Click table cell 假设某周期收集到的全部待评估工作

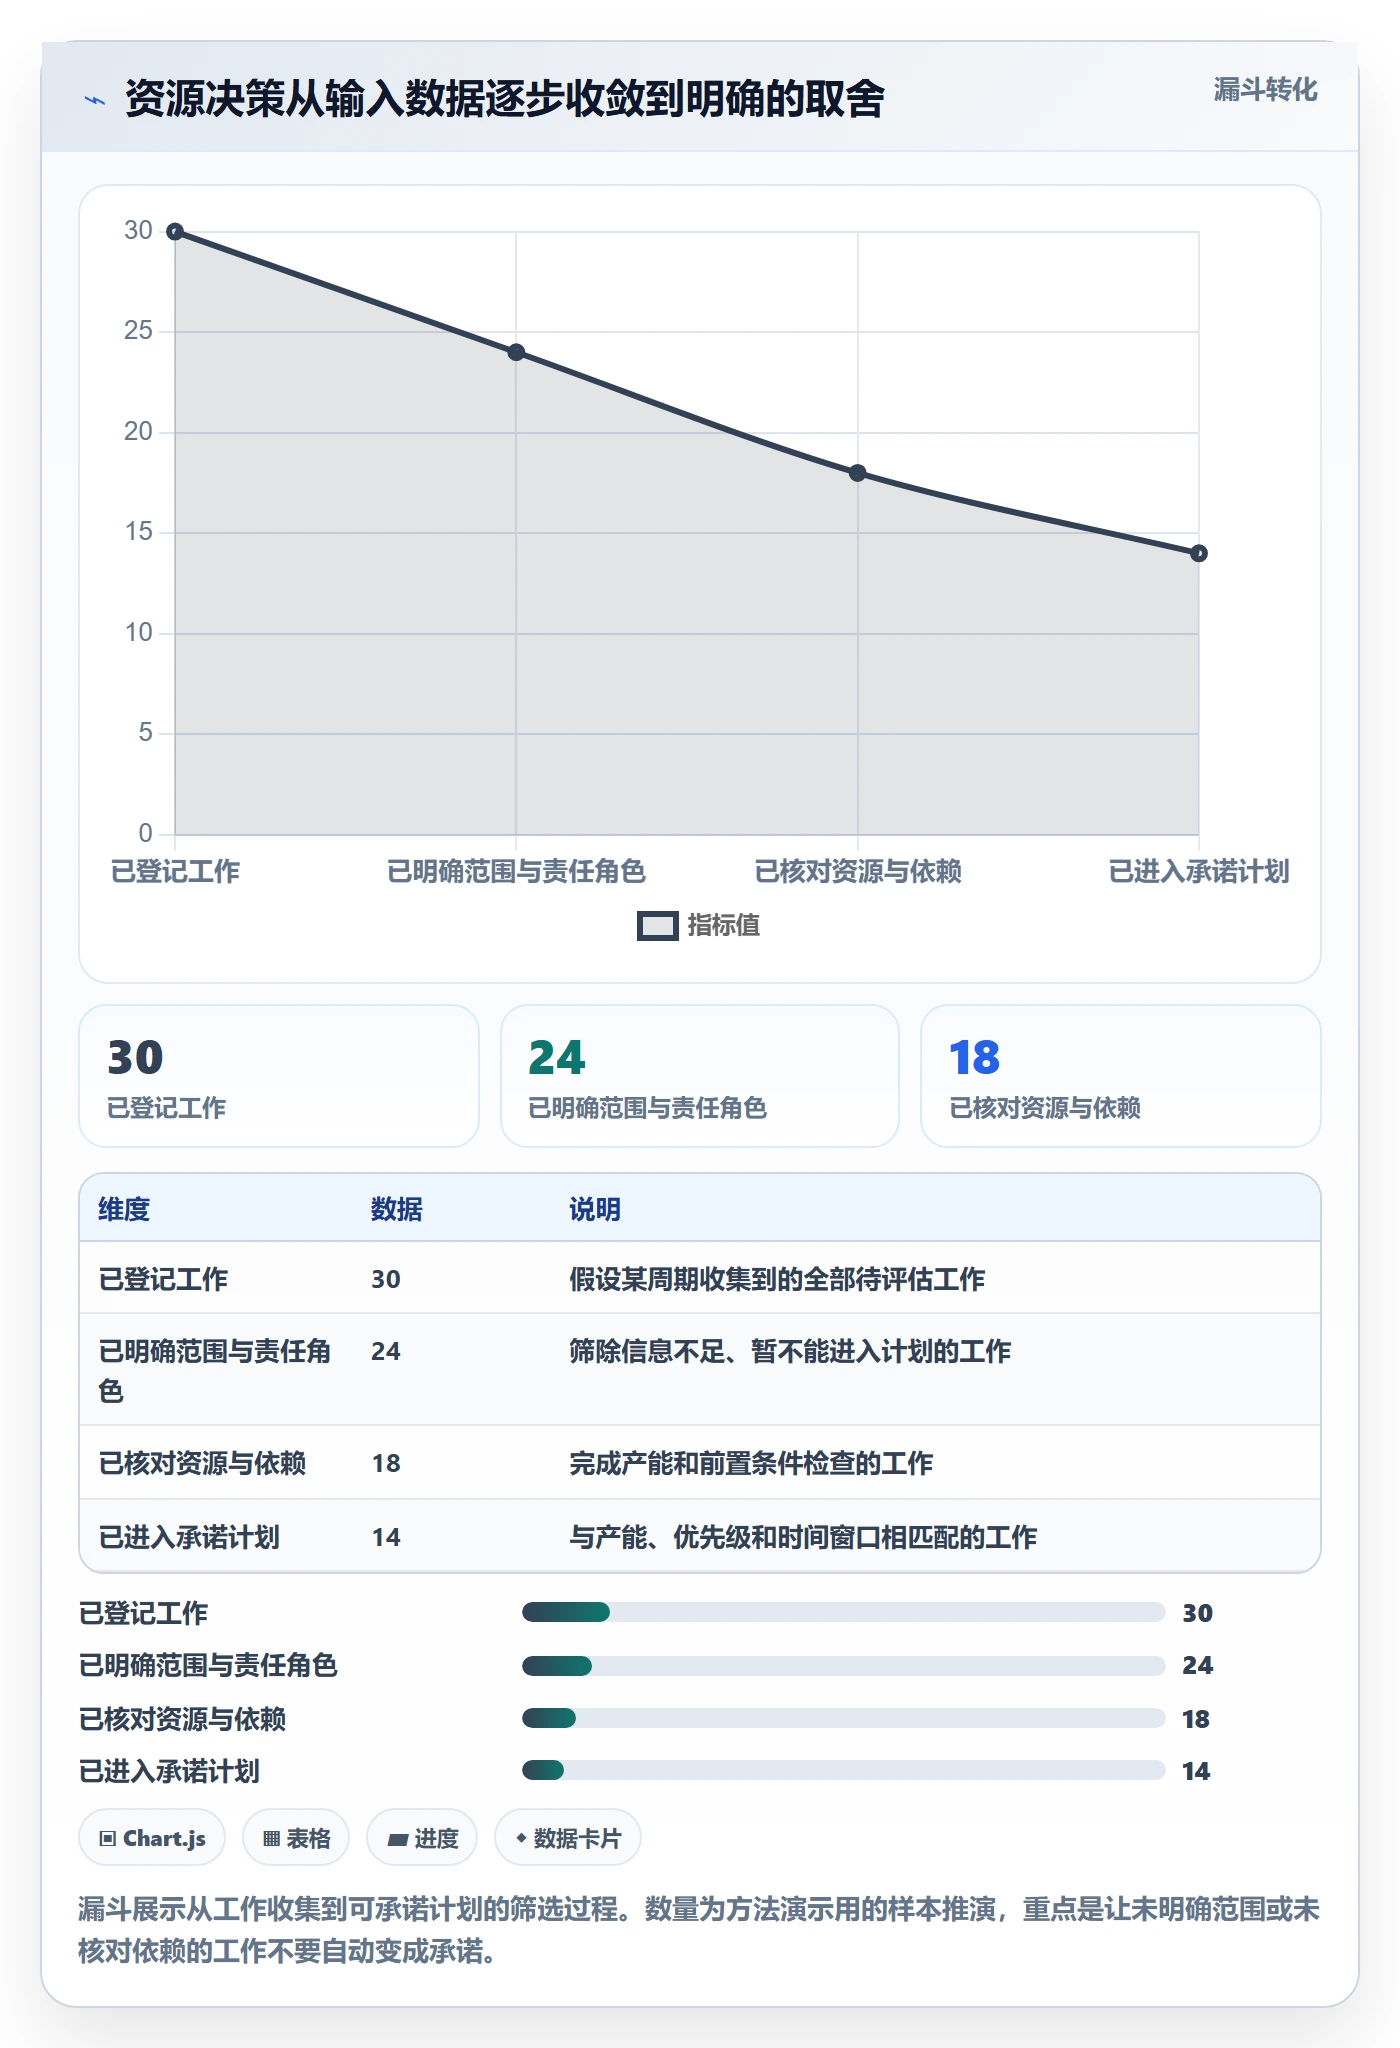coord(777,1279)
